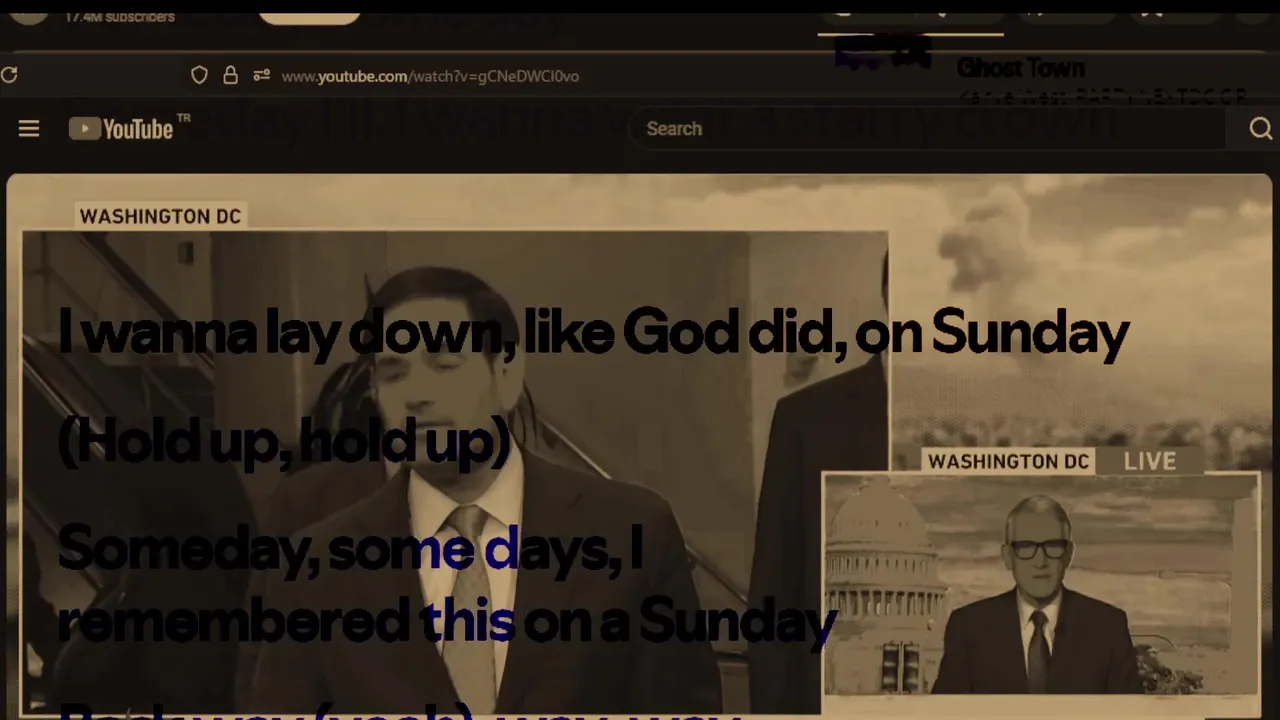Screen dimensions: 1280x720
Task: Click the '(Hold up, hold up)' lyric
Action: pos(284,440)
